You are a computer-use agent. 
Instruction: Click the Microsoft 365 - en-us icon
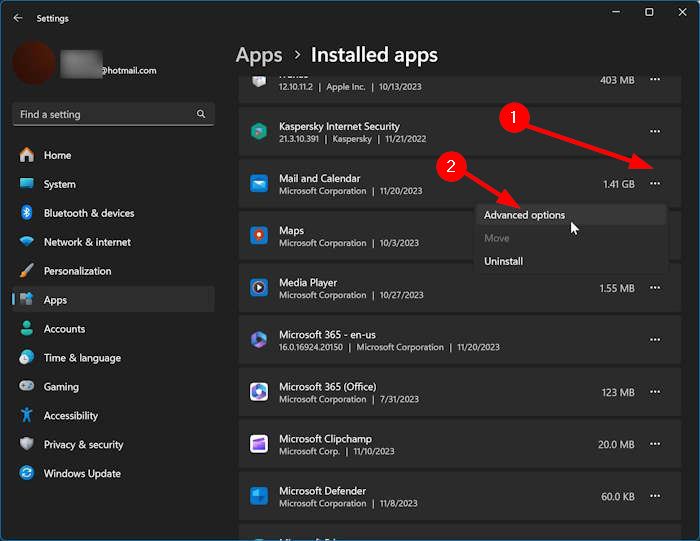click(x=259, y=340)
